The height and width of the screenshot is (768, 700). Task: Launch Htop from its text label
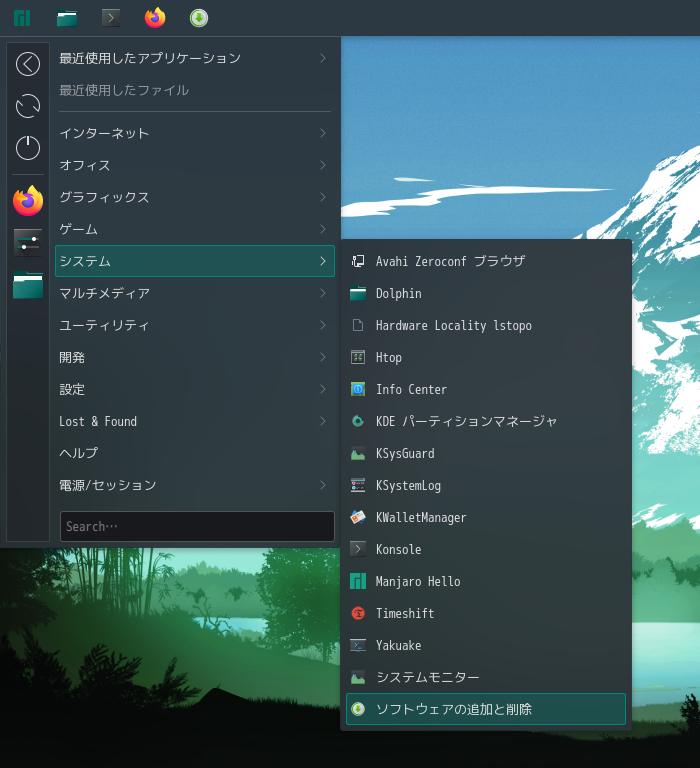[389, 358]
